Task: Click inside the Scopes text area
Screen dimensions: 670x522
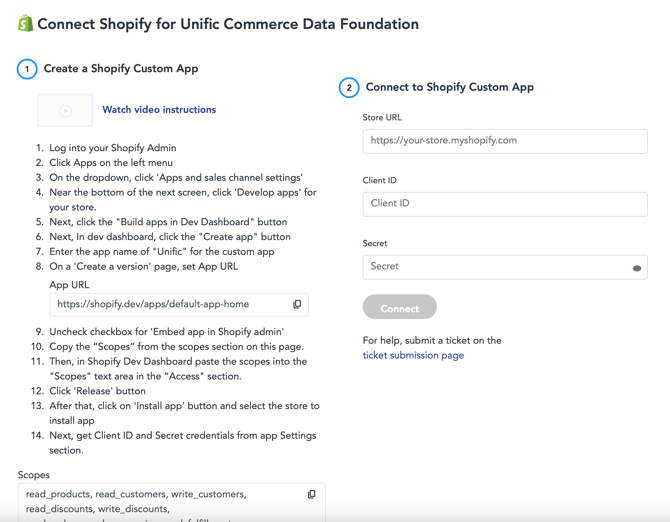Action: [172, 503]
